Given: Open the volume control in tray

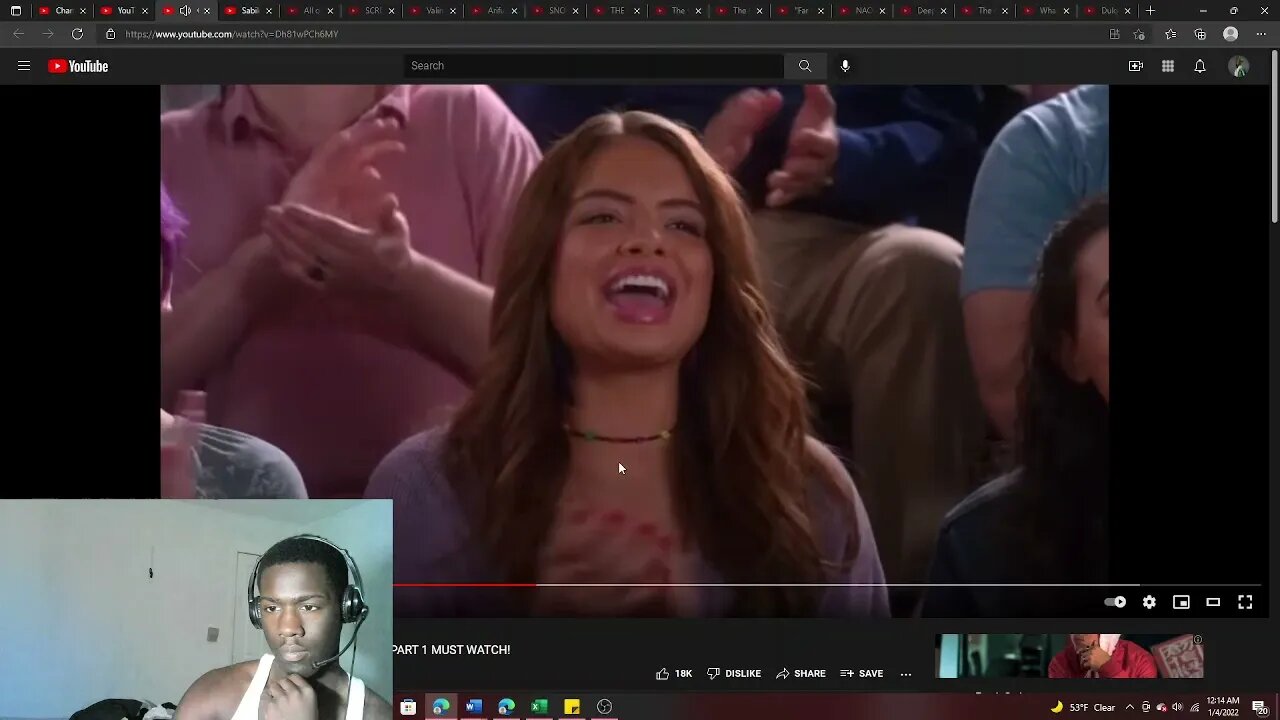Looking at the screenshot, I should point(1177,707).
